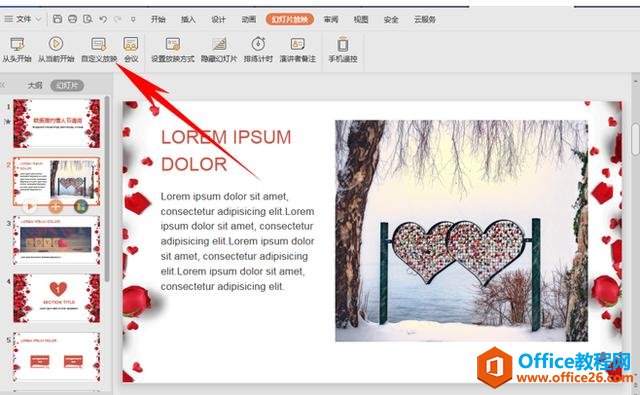640x395 pixels.
Task: Expand the 文件 menu dropdown arrow
Action: [38, 19]
